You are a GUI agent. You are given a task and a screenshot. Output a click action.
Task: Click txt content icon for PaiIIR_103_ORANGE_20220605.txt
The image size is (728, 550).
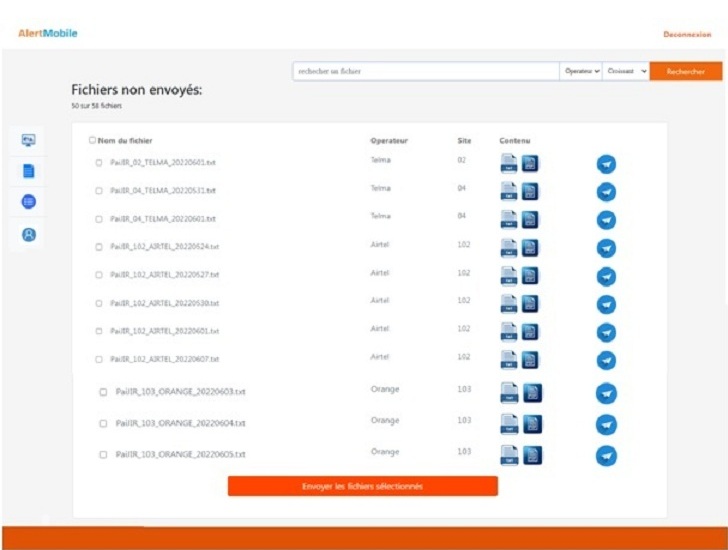coord(510,455)
